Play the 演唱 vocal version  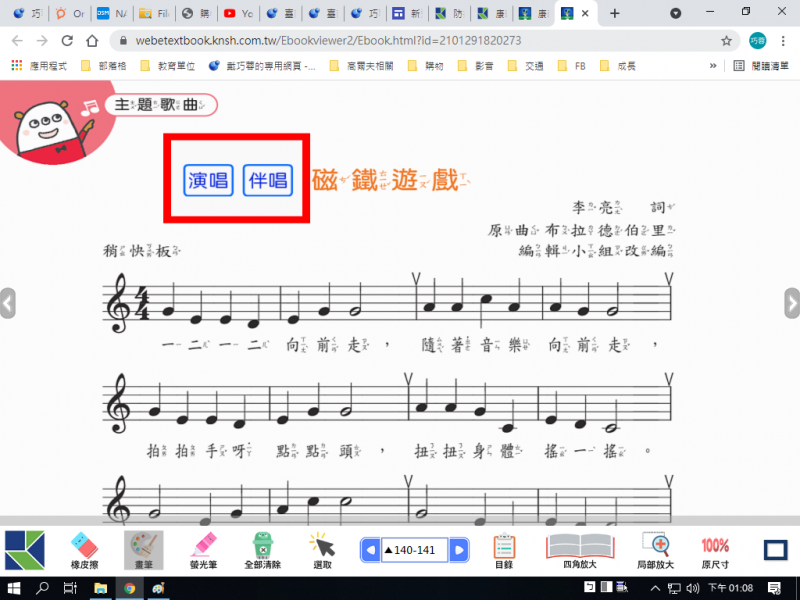pyautogui.click(x=208, y=180)
